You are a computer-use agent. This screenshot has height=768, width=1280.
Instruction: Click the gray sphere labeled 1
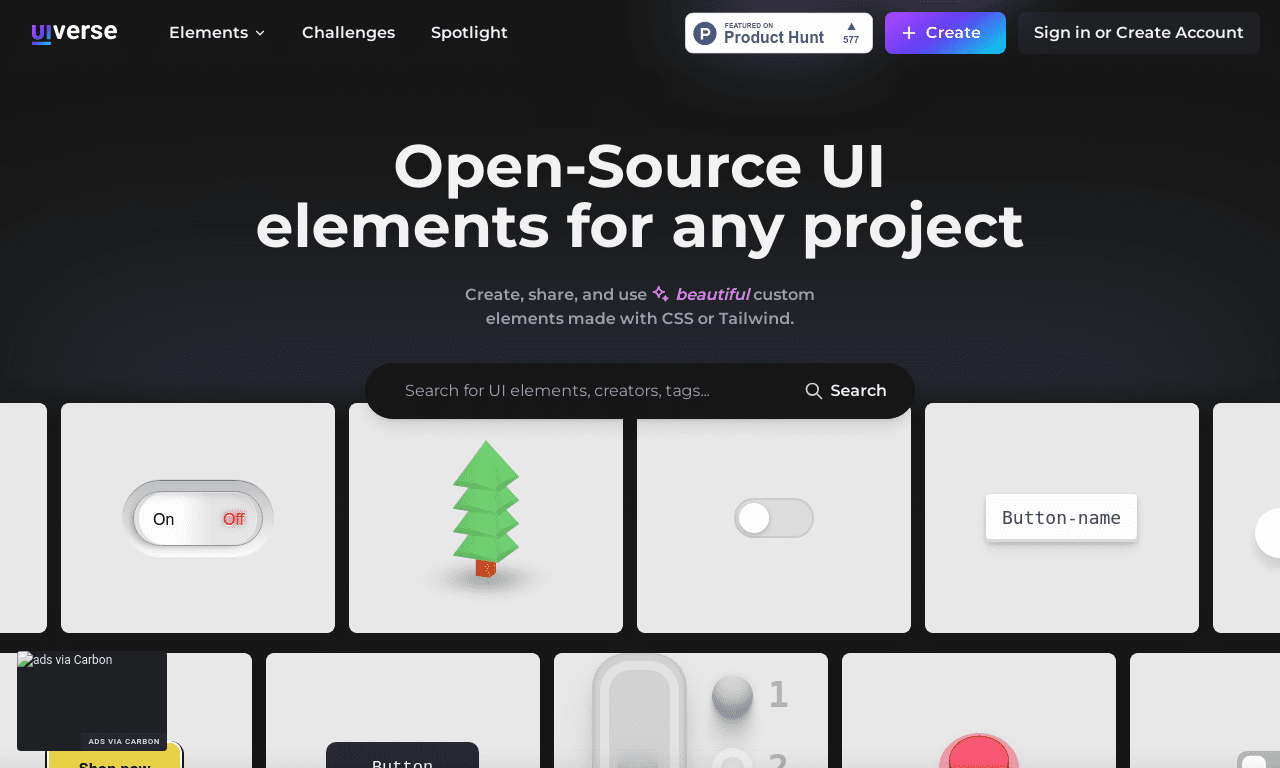tap(732, 696)
